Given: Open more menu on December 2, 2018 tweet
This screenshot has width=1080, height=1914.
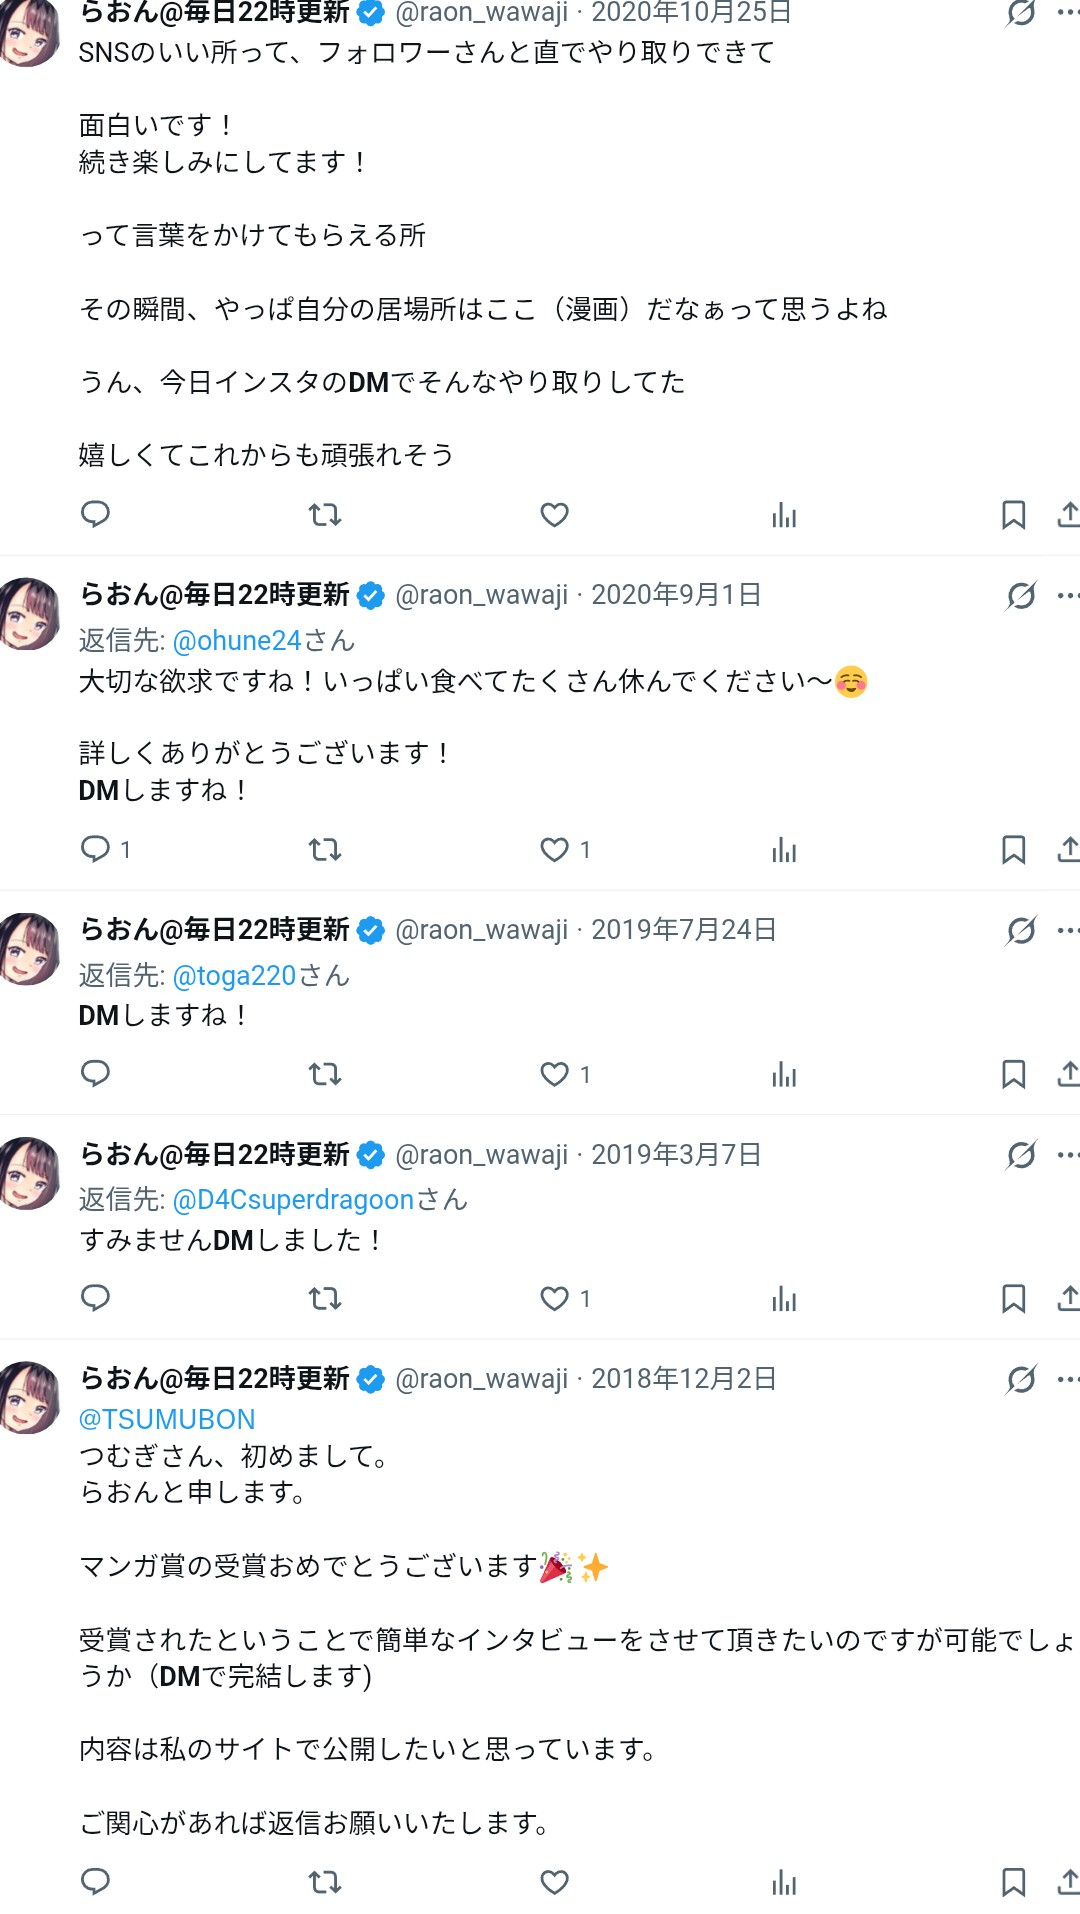Looking at the screenshot, I should coord(1067,1380).
